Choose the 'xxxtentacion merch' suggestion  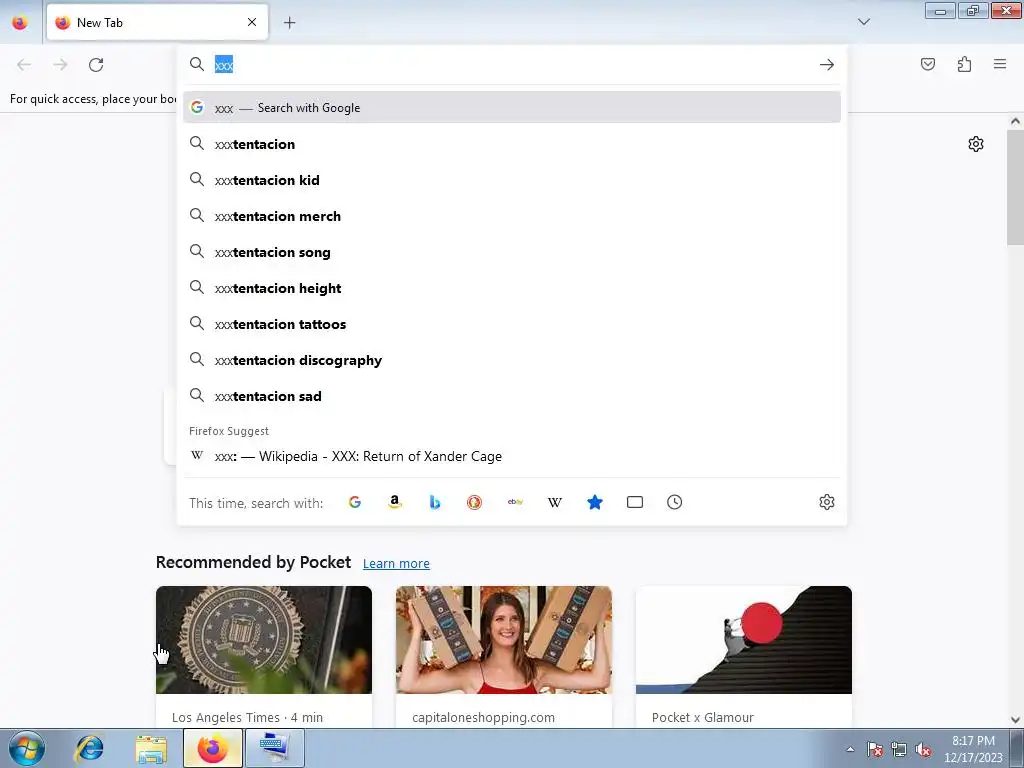click(512, 216)
